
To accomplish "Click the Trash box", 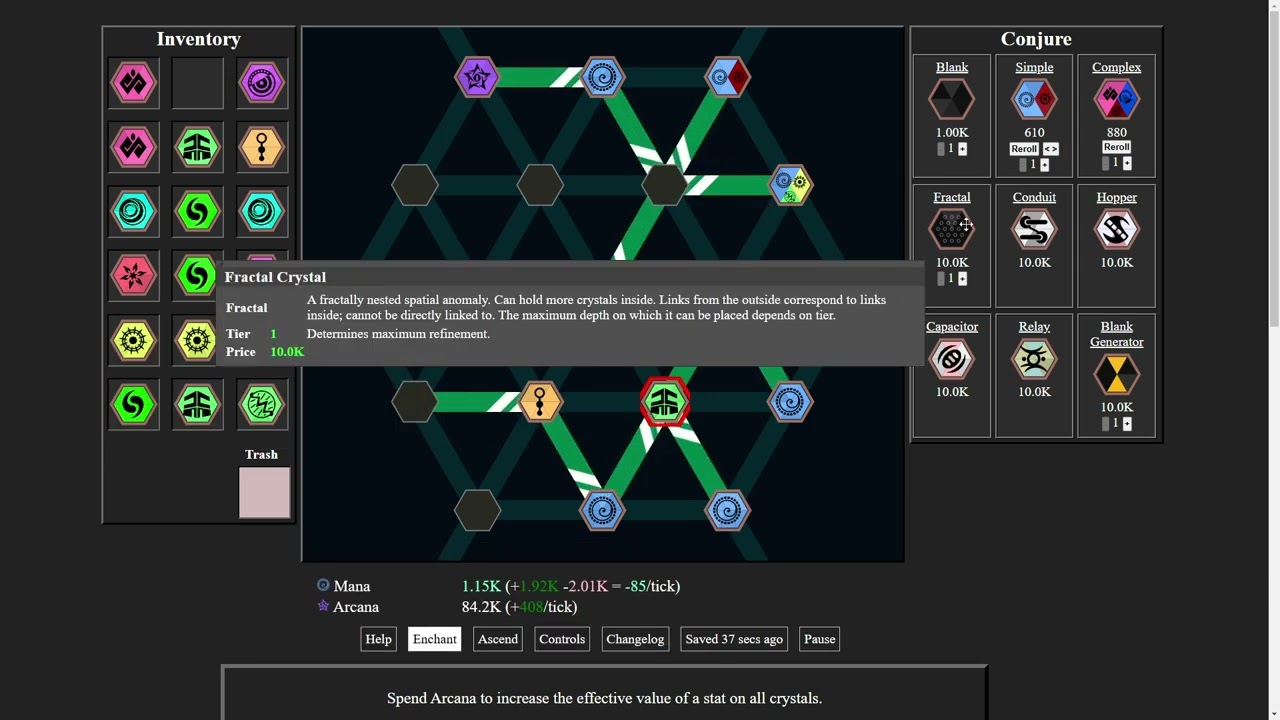I will tap(265, 493).
